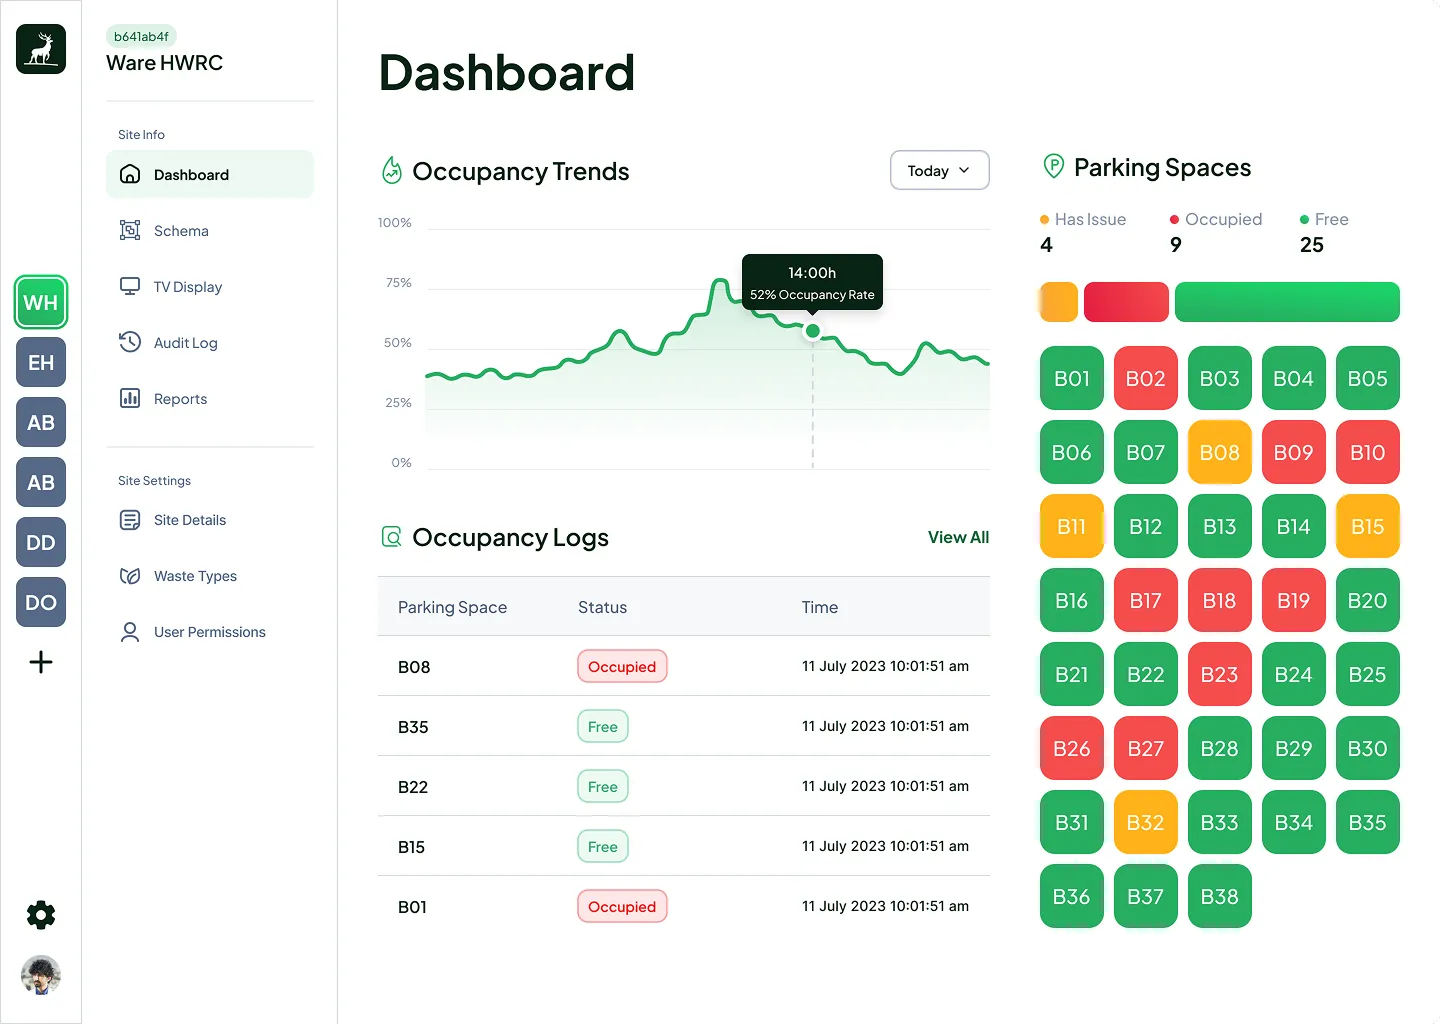Click the Schema icon in sidebar
1440x1024 pixels.
(x=130, y=230)
